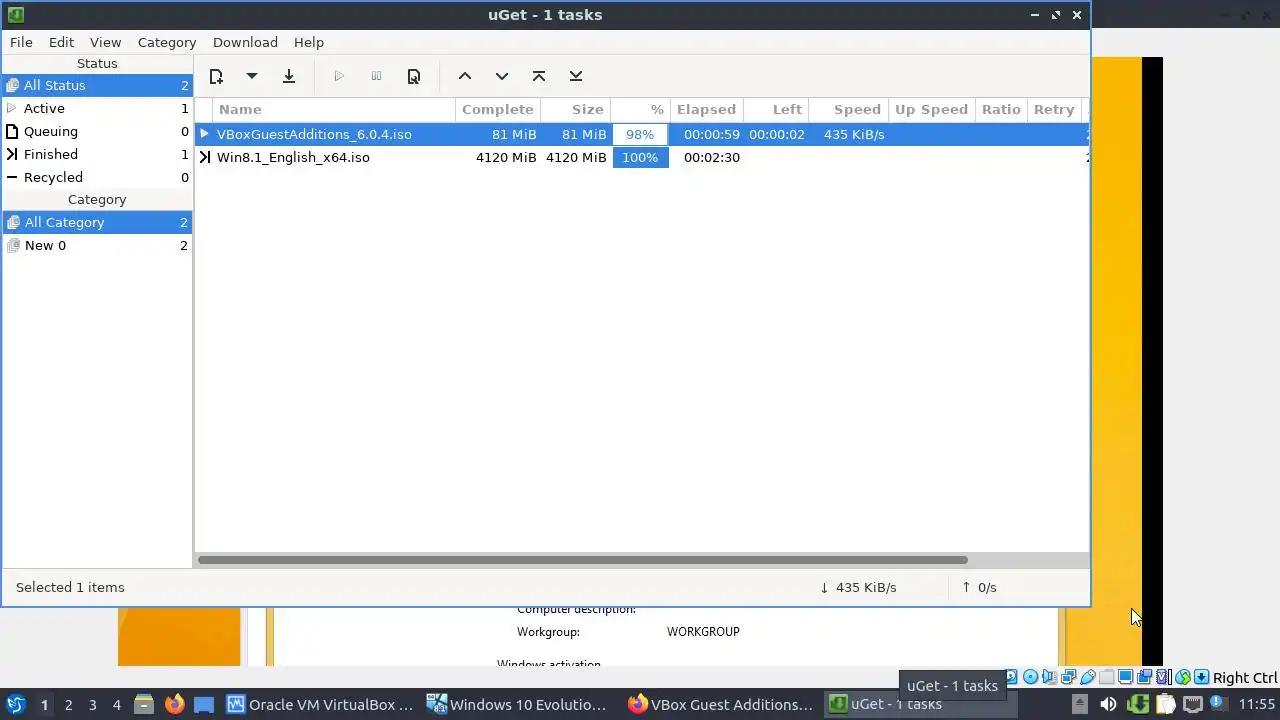This screenshot has height=720, width=1280.
Task: Click the status bar upload speed indicator
Action: click(979, 587)
